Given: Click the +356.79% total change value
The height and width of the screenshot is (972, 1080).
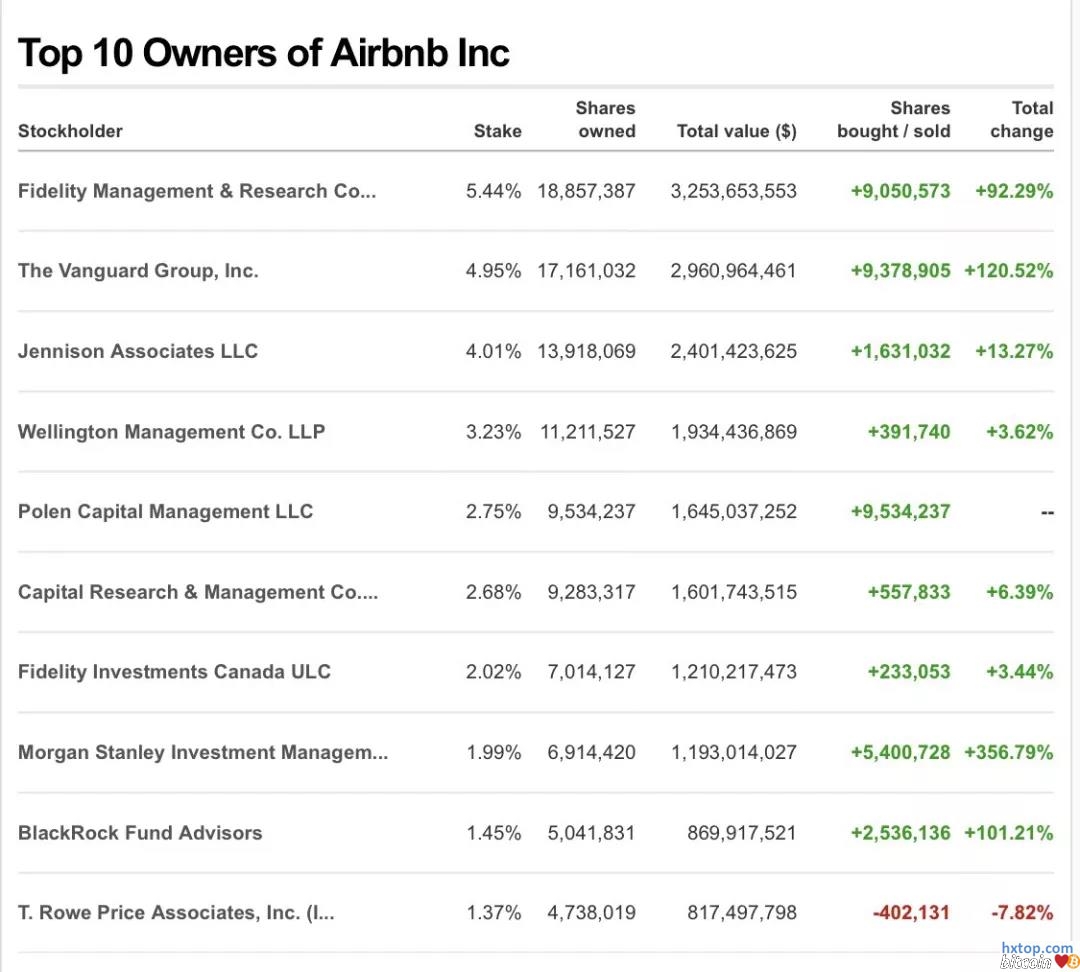Looking at the screenshot, I should point(1008,753).
